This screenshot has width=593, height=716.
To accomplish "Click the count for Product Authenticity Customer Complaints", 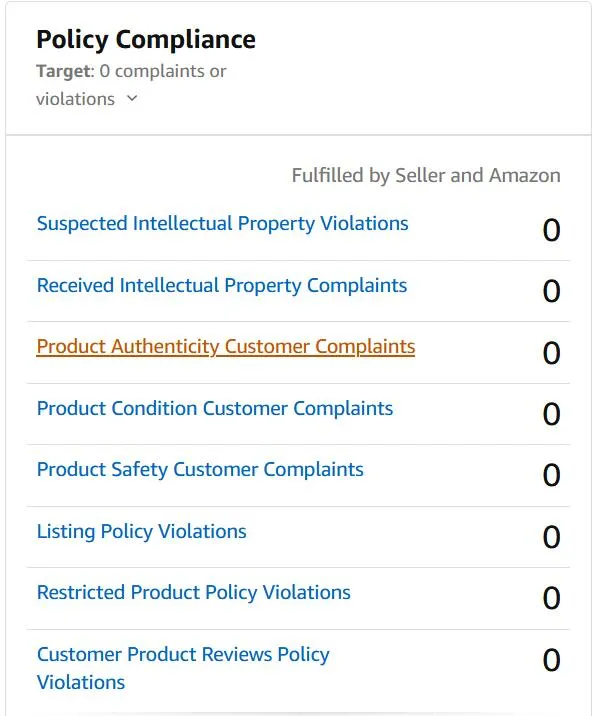I will tap(551, 353).
